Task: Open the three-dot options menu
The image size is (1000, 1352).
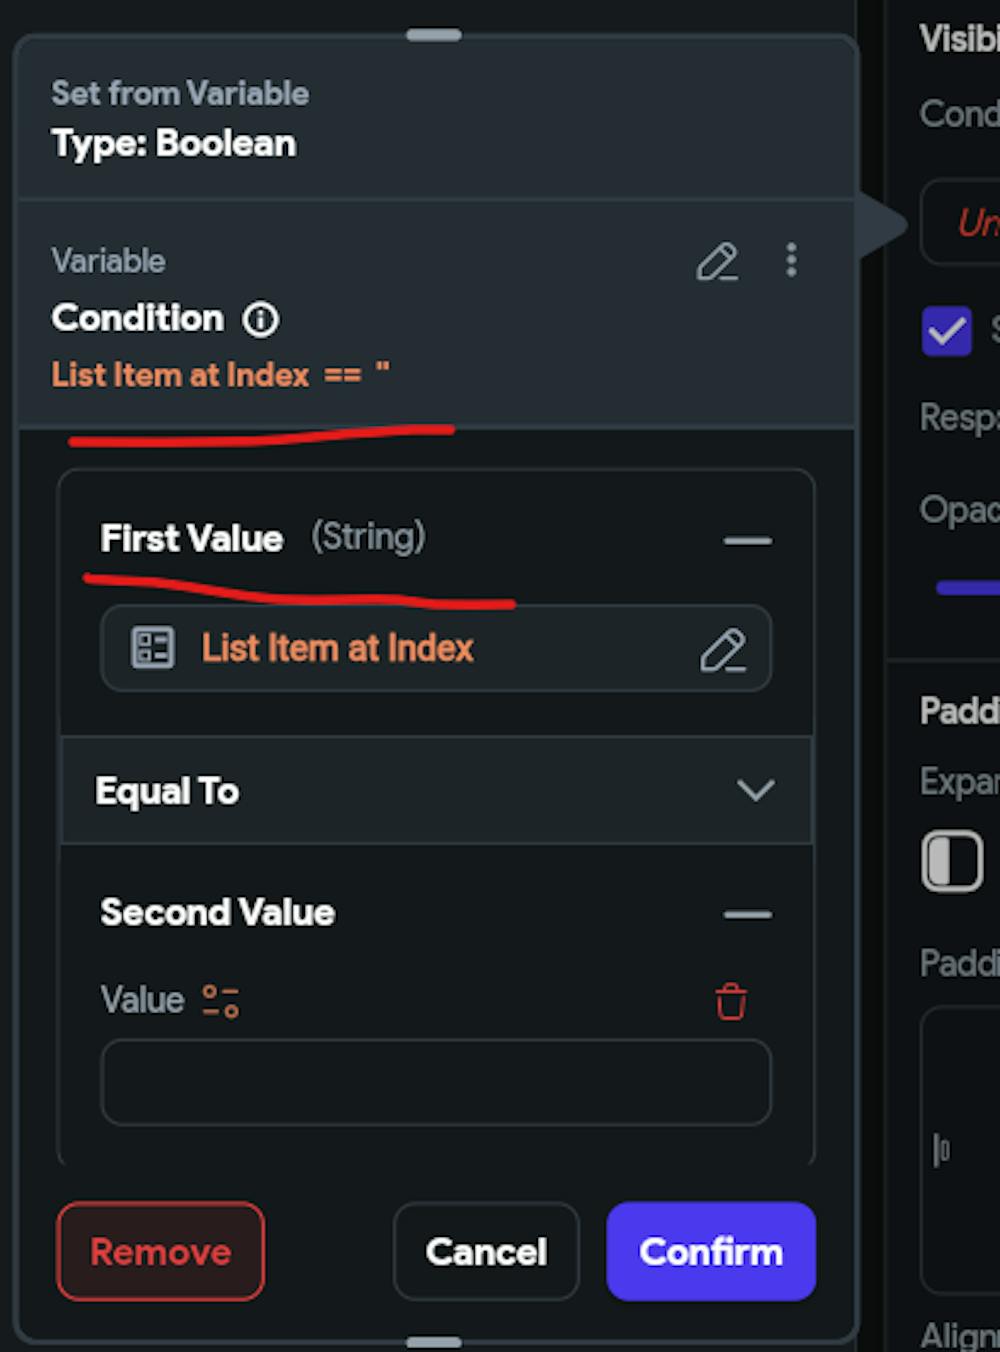Action: [791, 260]
